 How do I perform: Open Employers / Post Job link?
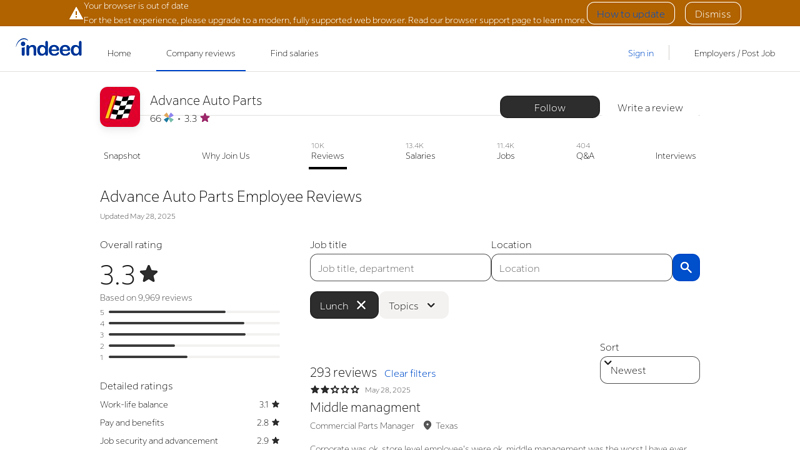pyautogui.click(x=734, y=53)
